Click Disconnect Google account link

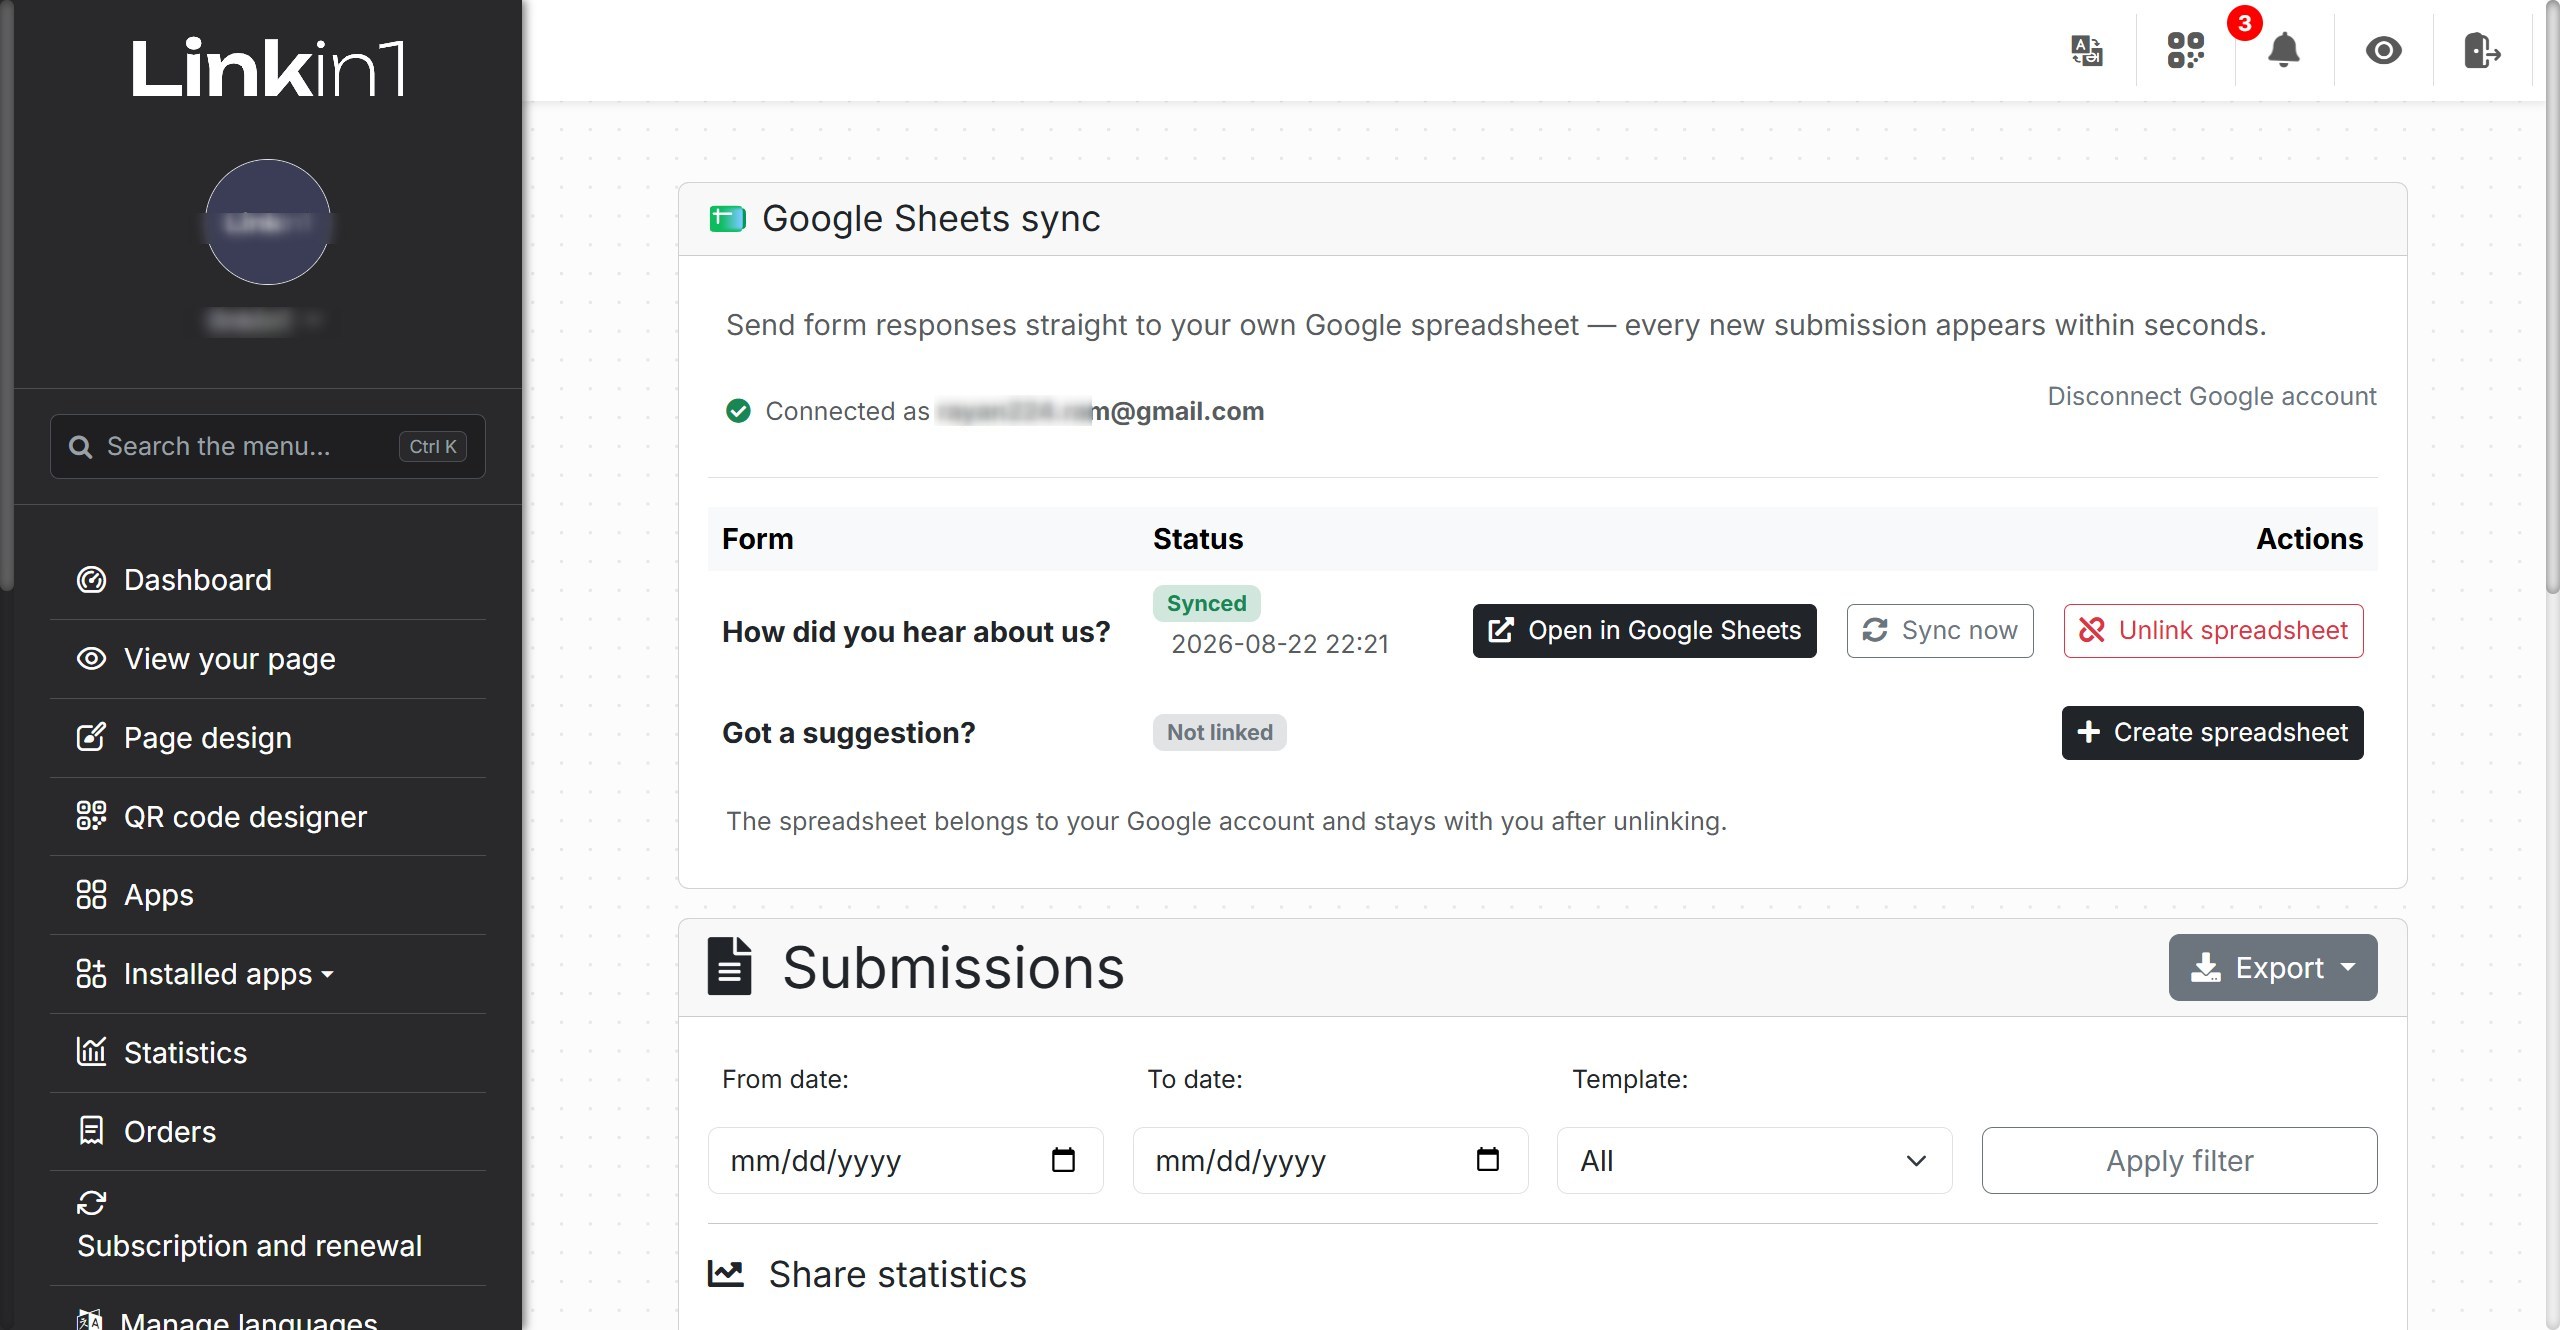[2212, 396]
